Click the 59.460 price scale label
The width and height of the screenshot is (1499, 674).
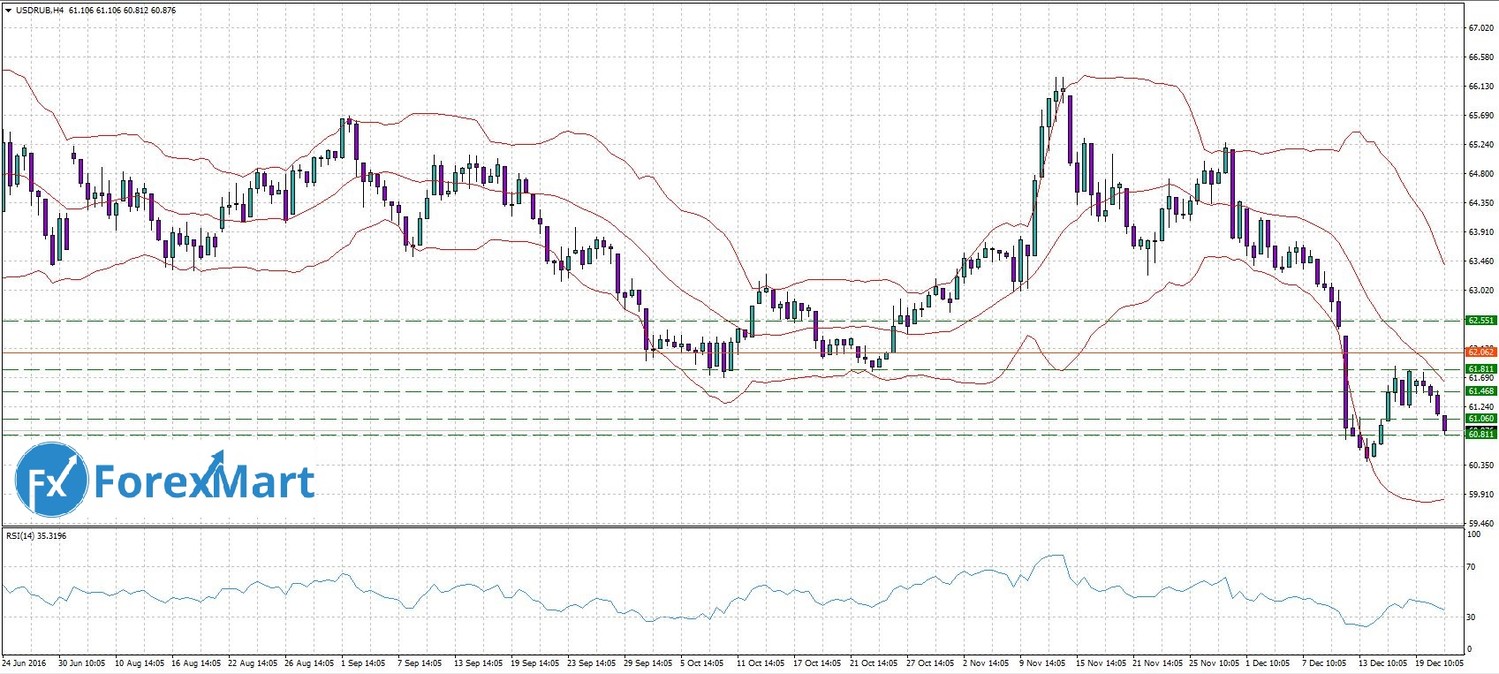pyautogui.click(x=1480, y=523)
